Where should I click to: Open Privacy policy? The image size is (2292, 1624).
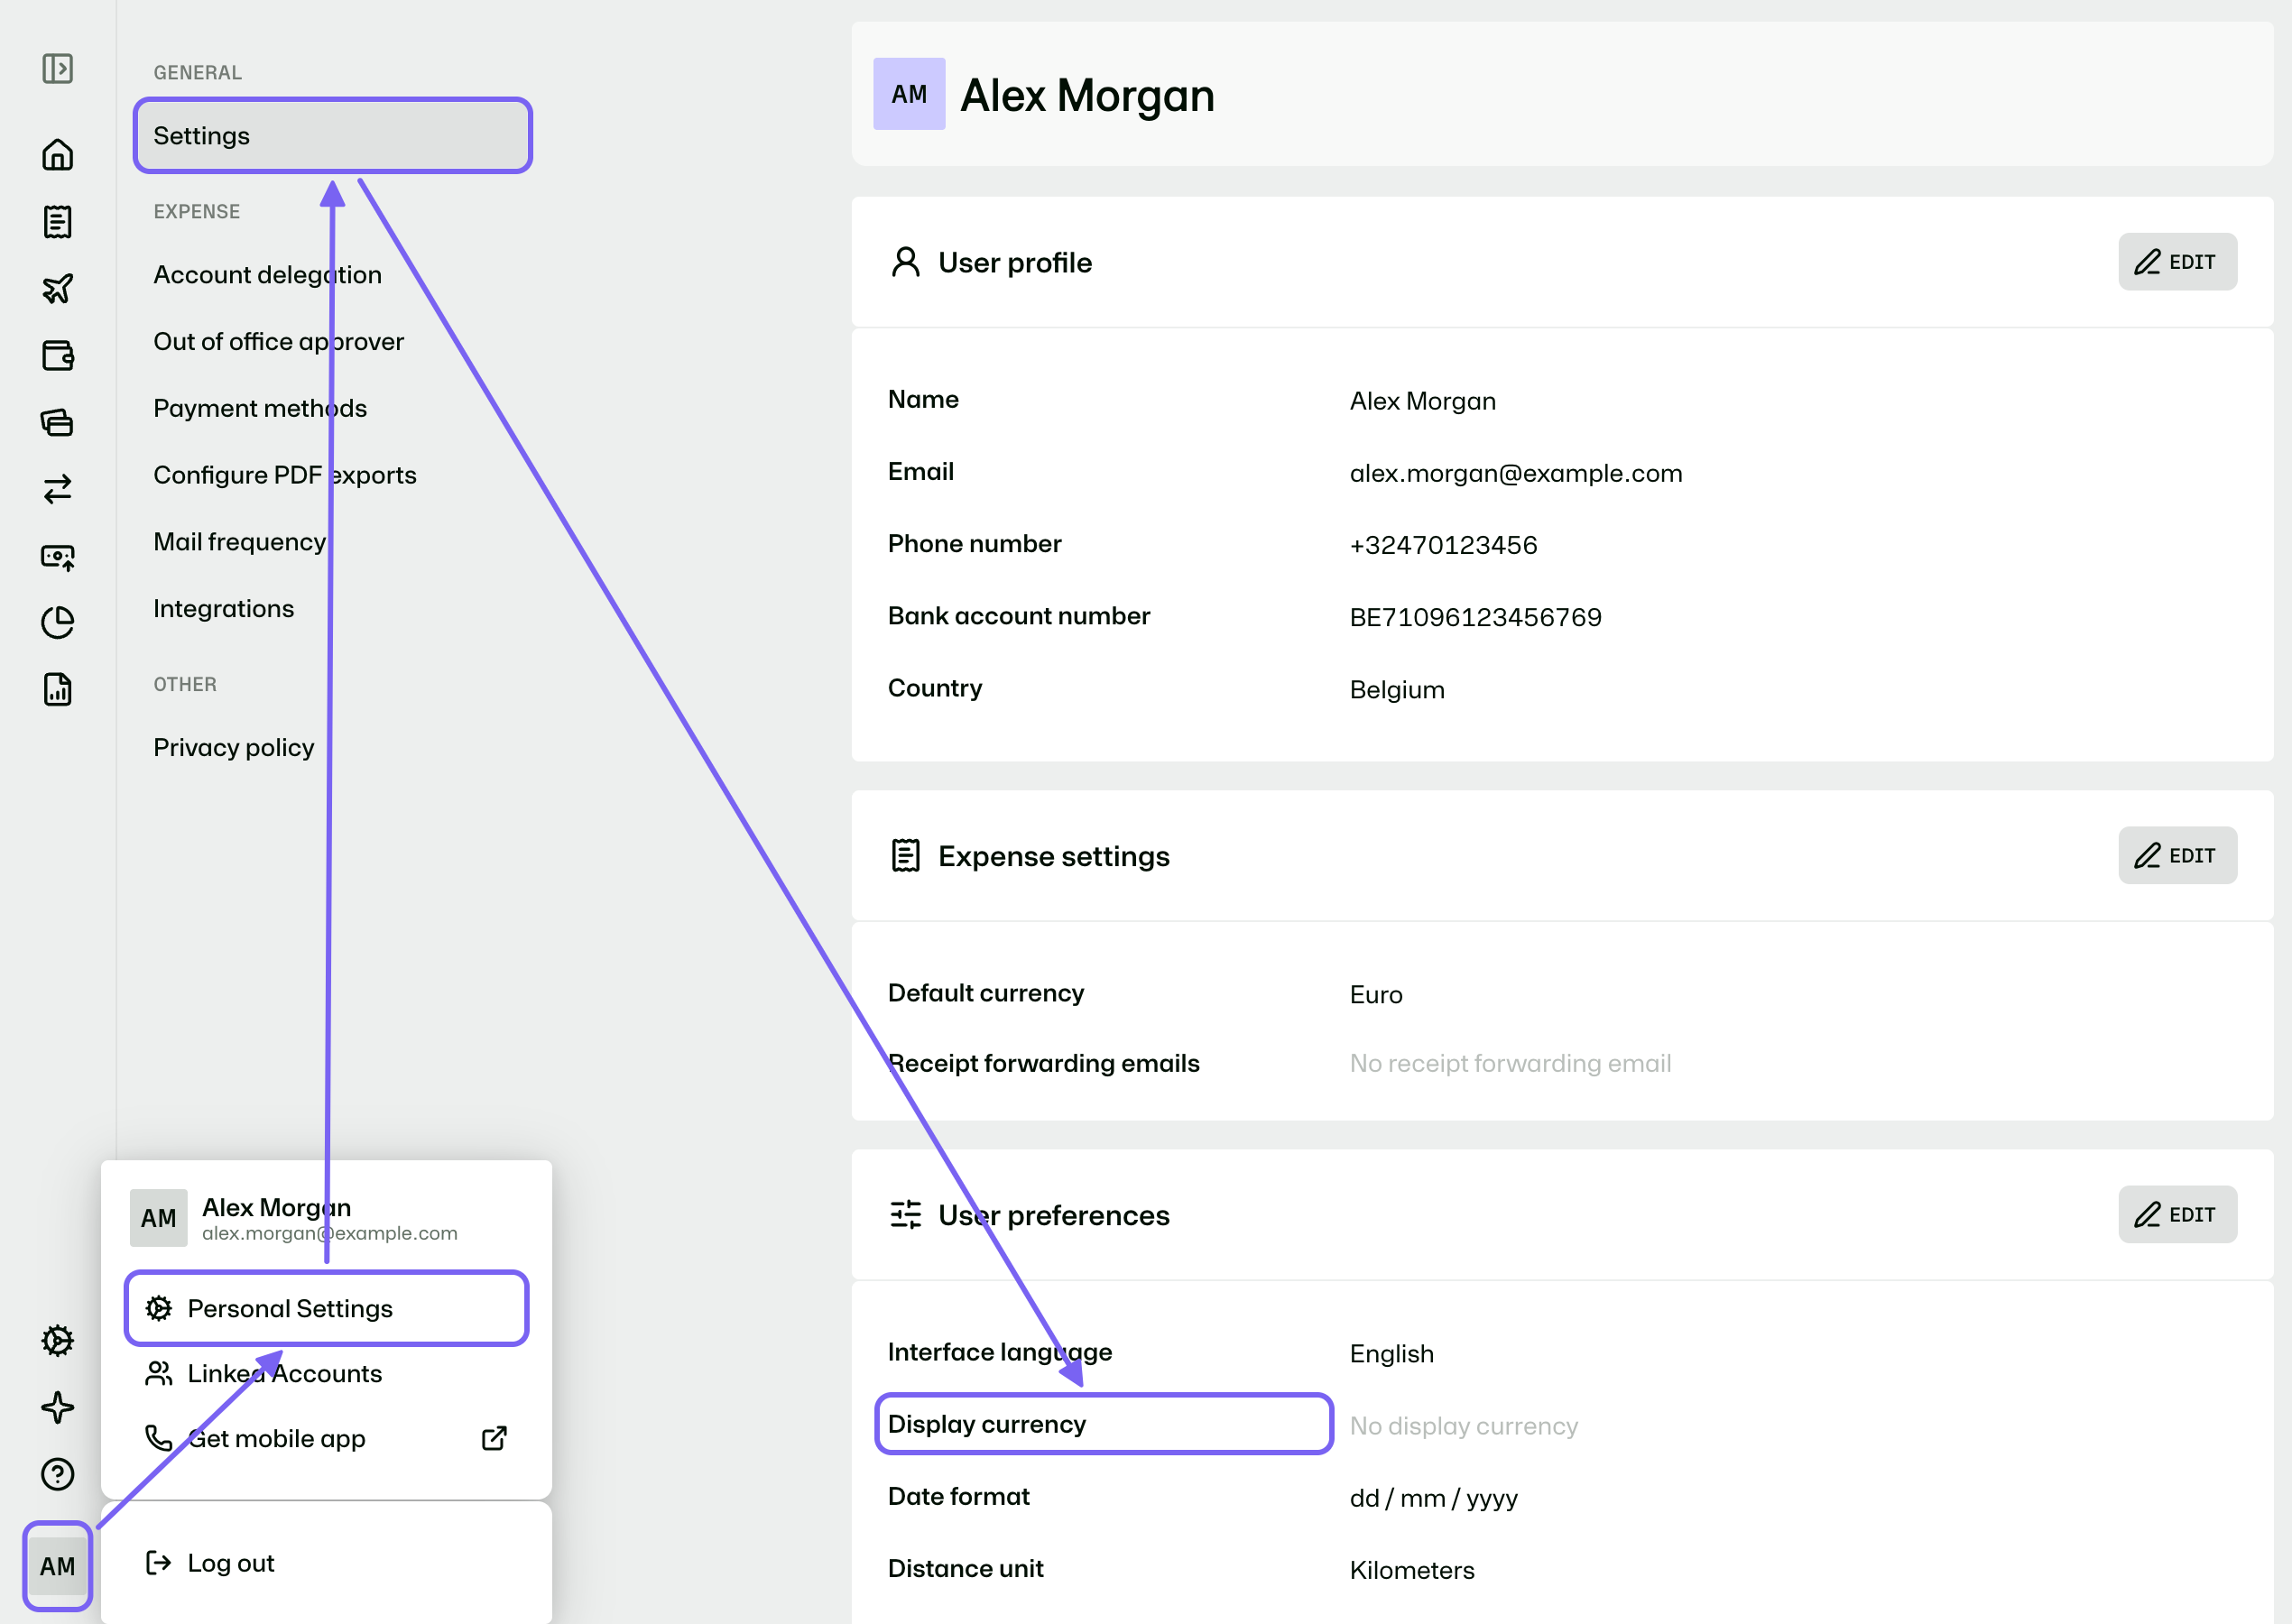pos(233,747)
